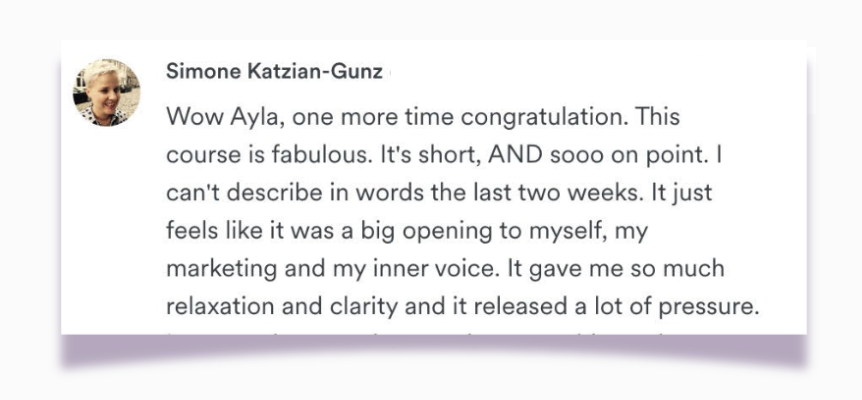The image size is (862, 400).
Task: Click the commenter's profile avatar photo
Action: click(x=105, y=92)
